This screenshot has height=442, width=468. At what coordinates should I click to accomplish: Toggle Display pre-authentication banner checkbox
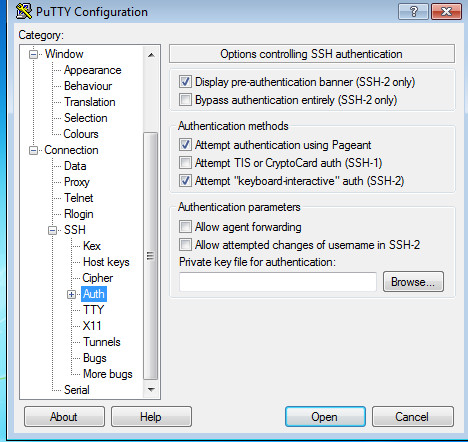pos(185,82)
